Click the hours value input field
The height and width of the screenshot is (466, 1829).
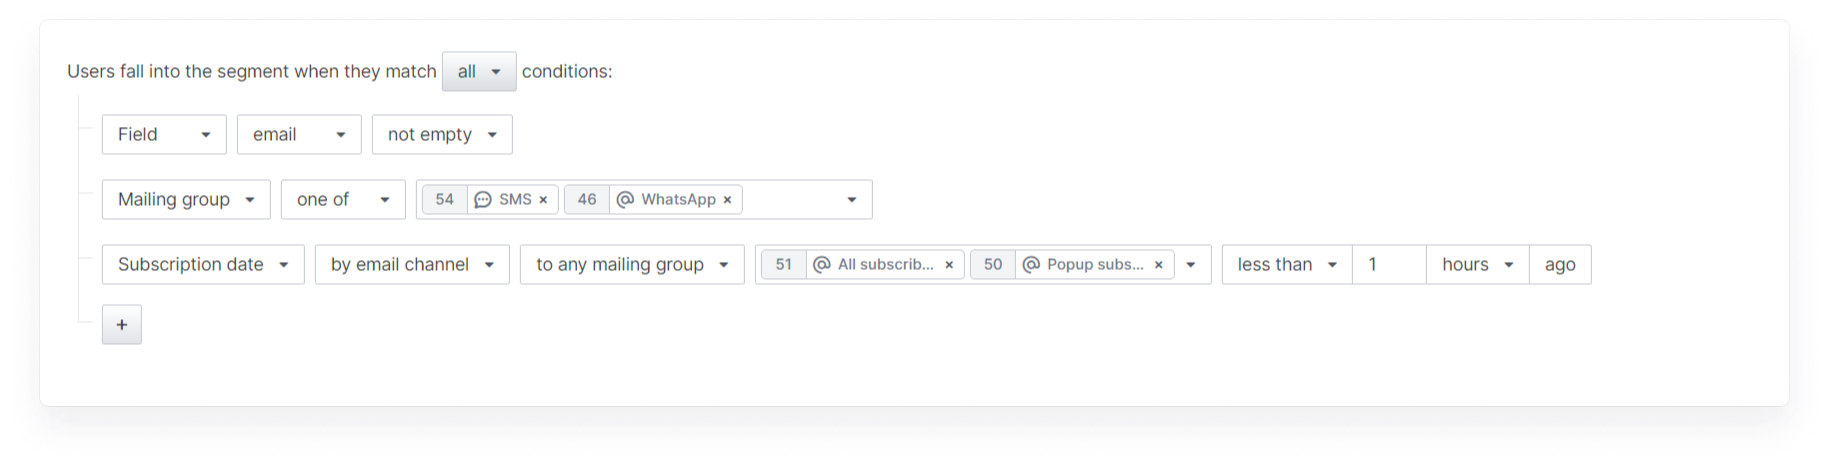(1389, 265)
